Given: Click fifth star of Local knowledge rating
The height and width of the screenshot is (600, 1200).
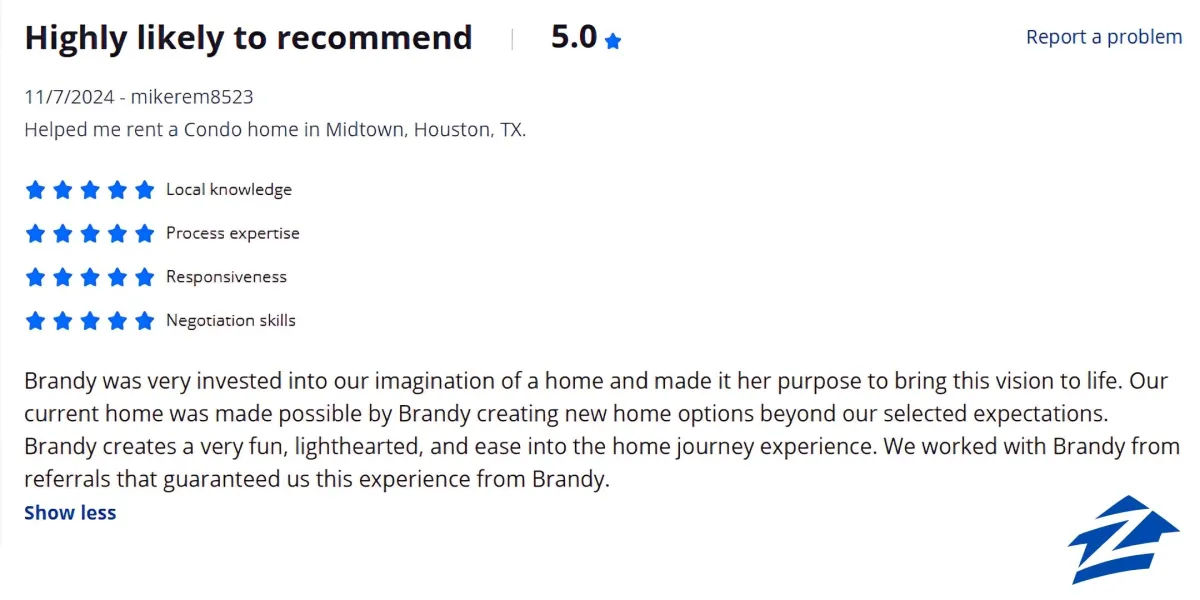Looking at the screenshot, I should (145, 190).
